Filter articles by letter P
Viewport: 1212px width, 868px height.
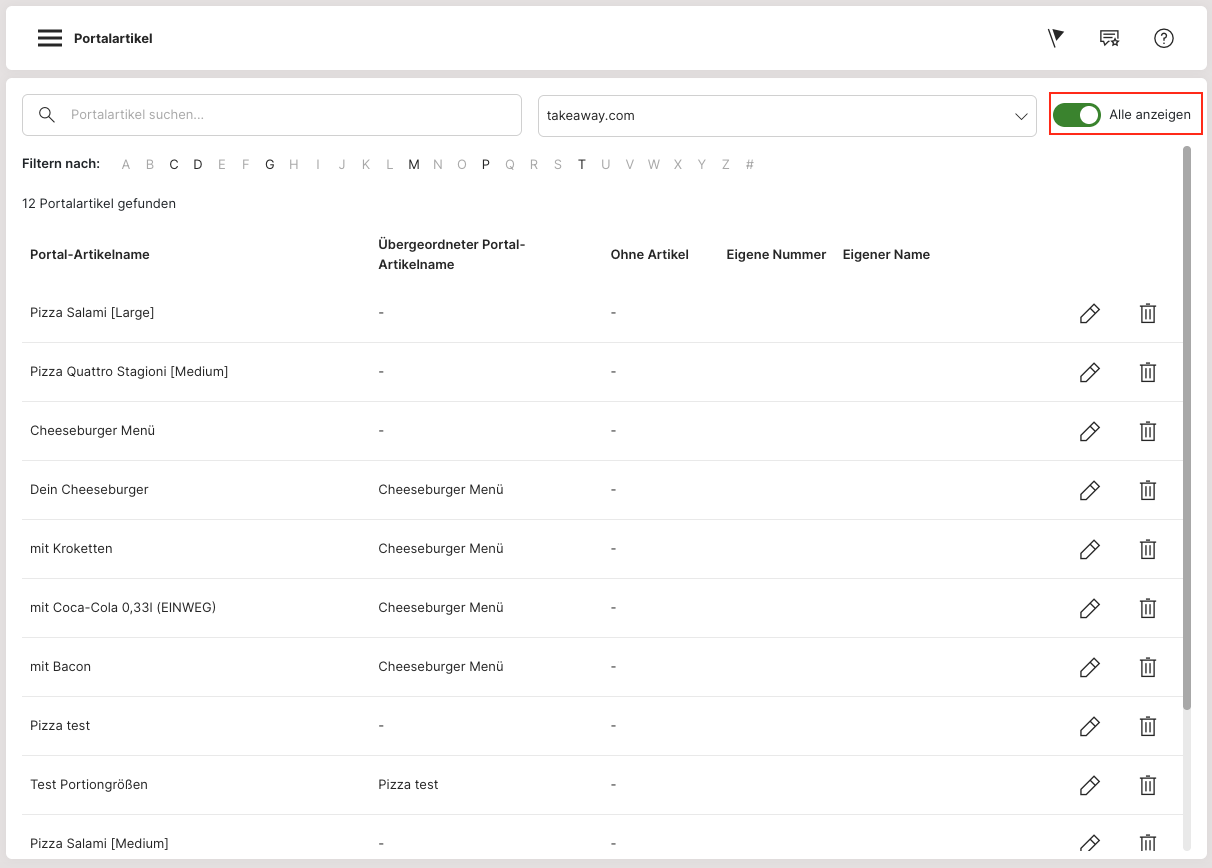point(486,165)
